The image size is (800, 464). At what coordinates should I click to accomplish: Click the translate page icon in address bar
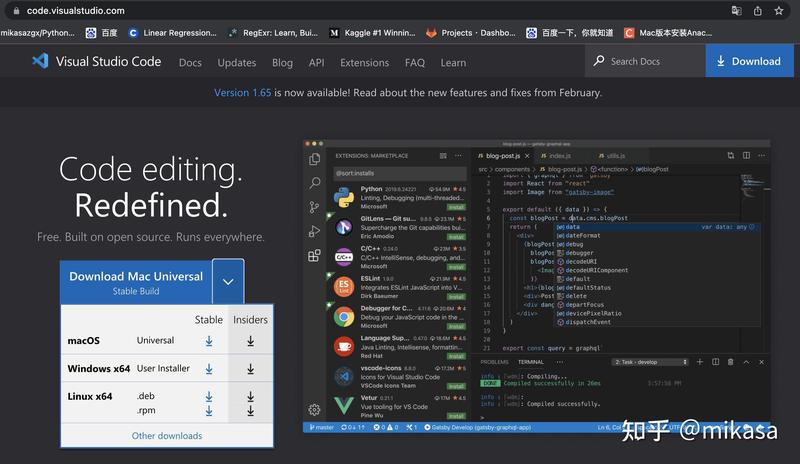736,11
